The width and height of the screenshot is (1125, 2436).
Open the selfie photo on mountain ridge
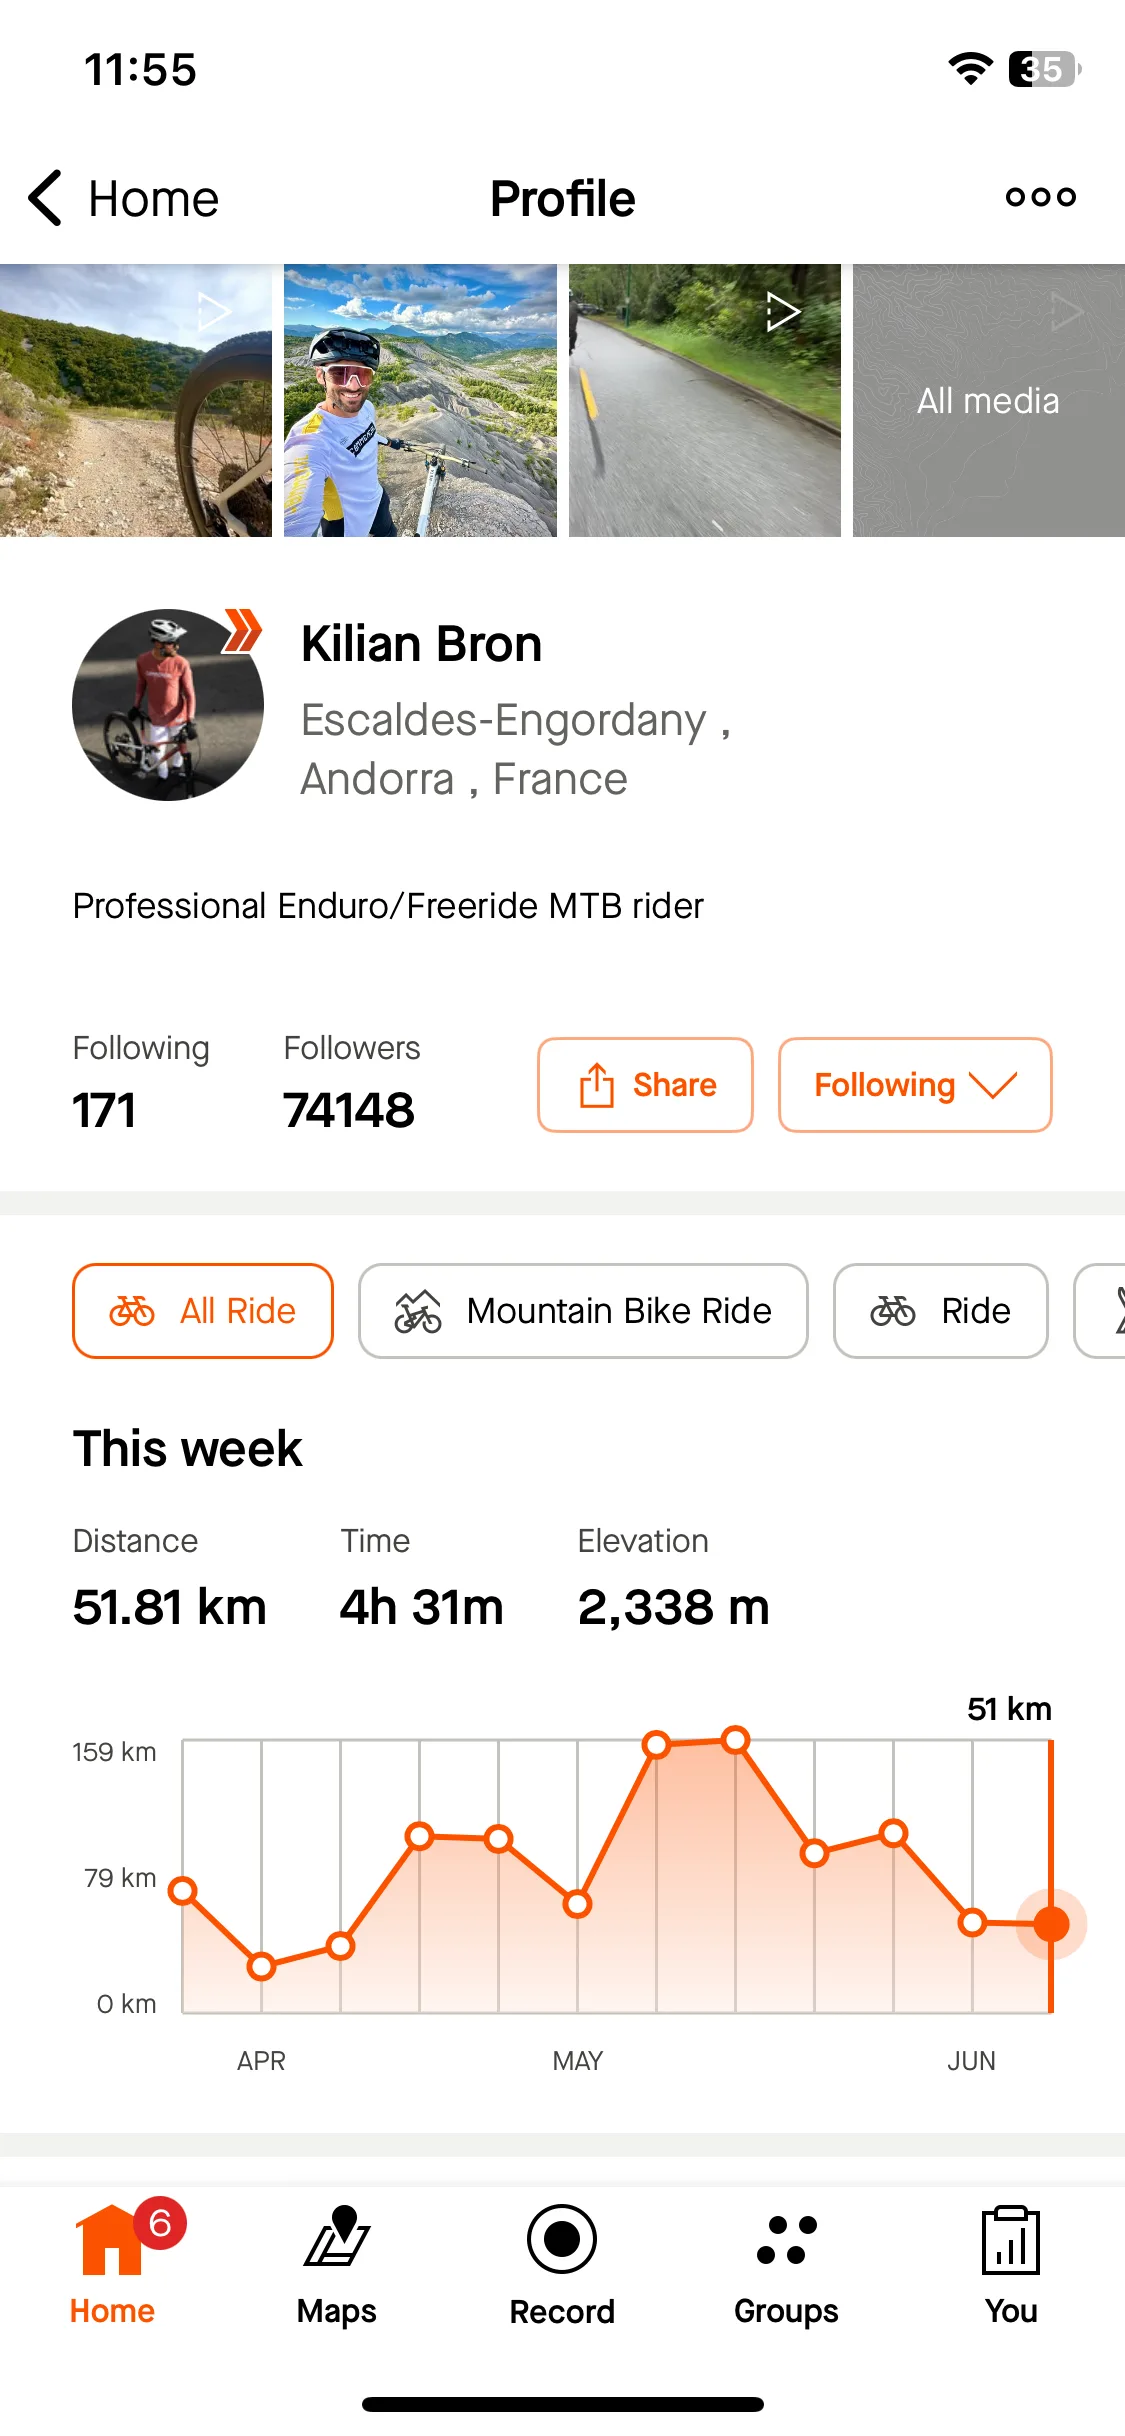420,400
